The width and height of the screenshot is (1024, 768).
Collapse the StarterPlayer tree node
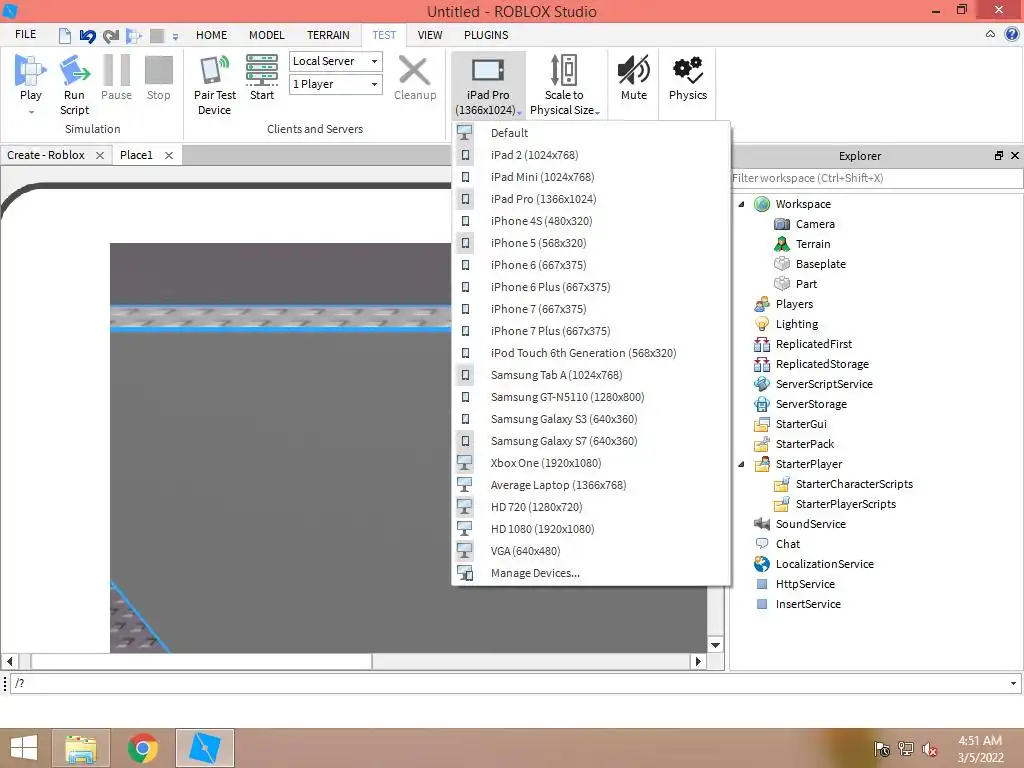pyautogui.click(x=741, y=464)
